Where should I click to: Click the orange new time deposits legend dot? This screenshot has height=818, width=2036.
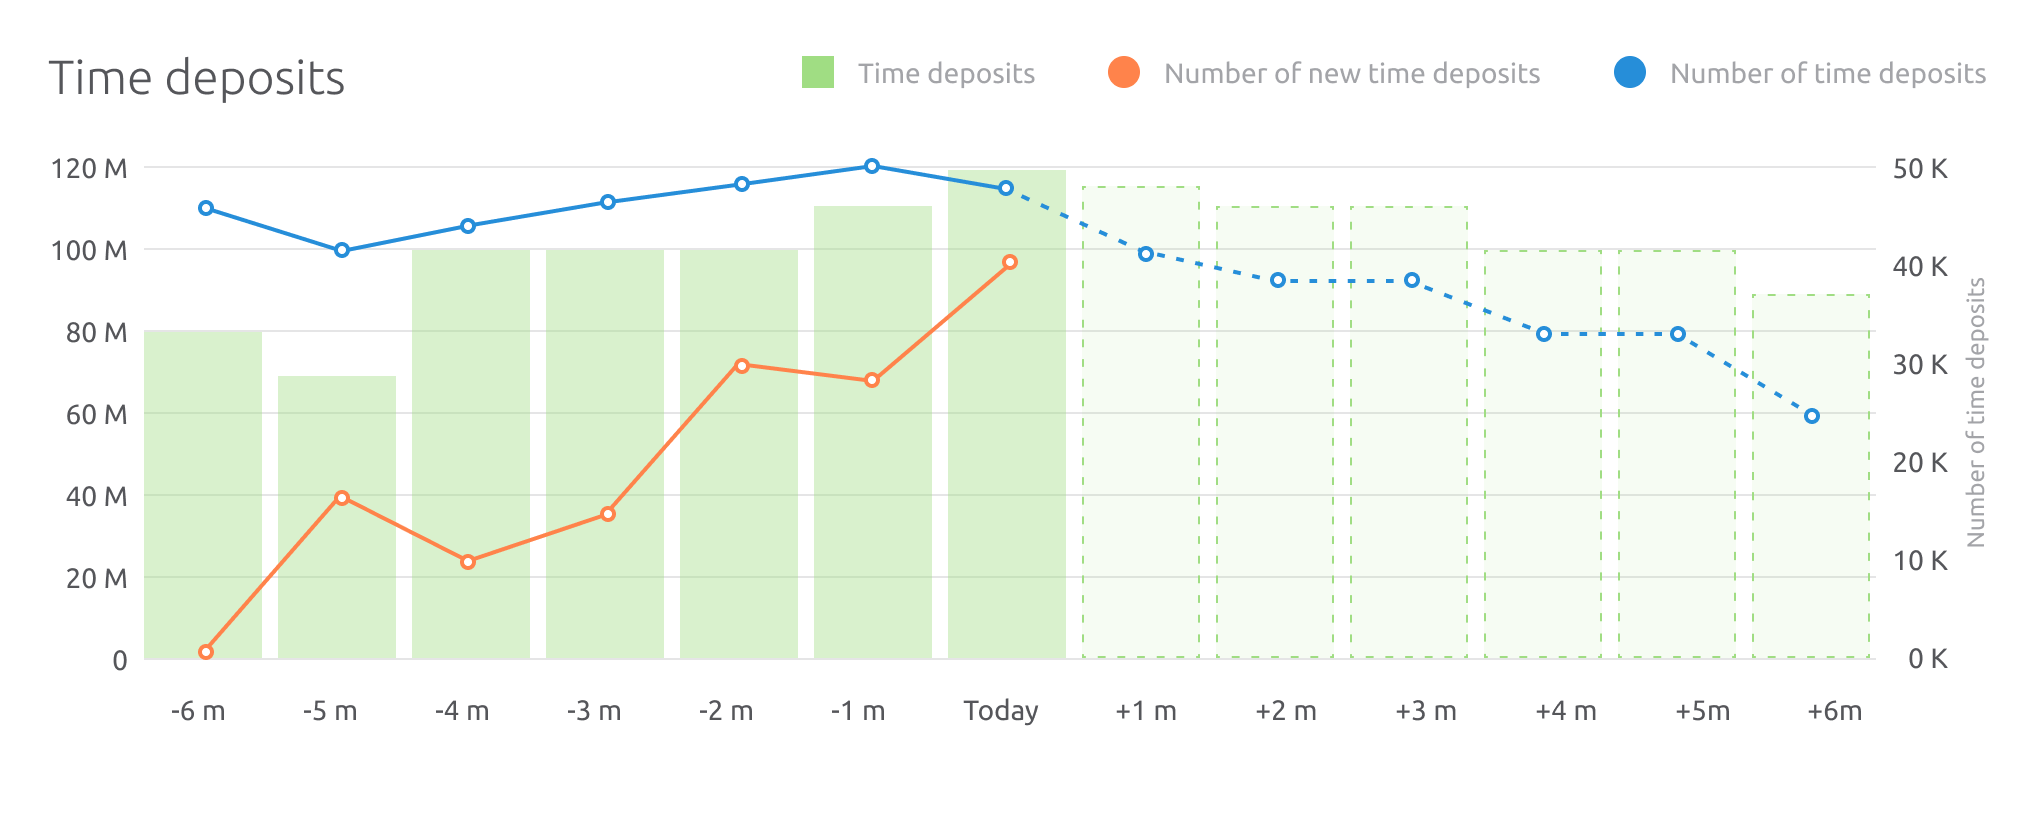[x=1124, y=73]
